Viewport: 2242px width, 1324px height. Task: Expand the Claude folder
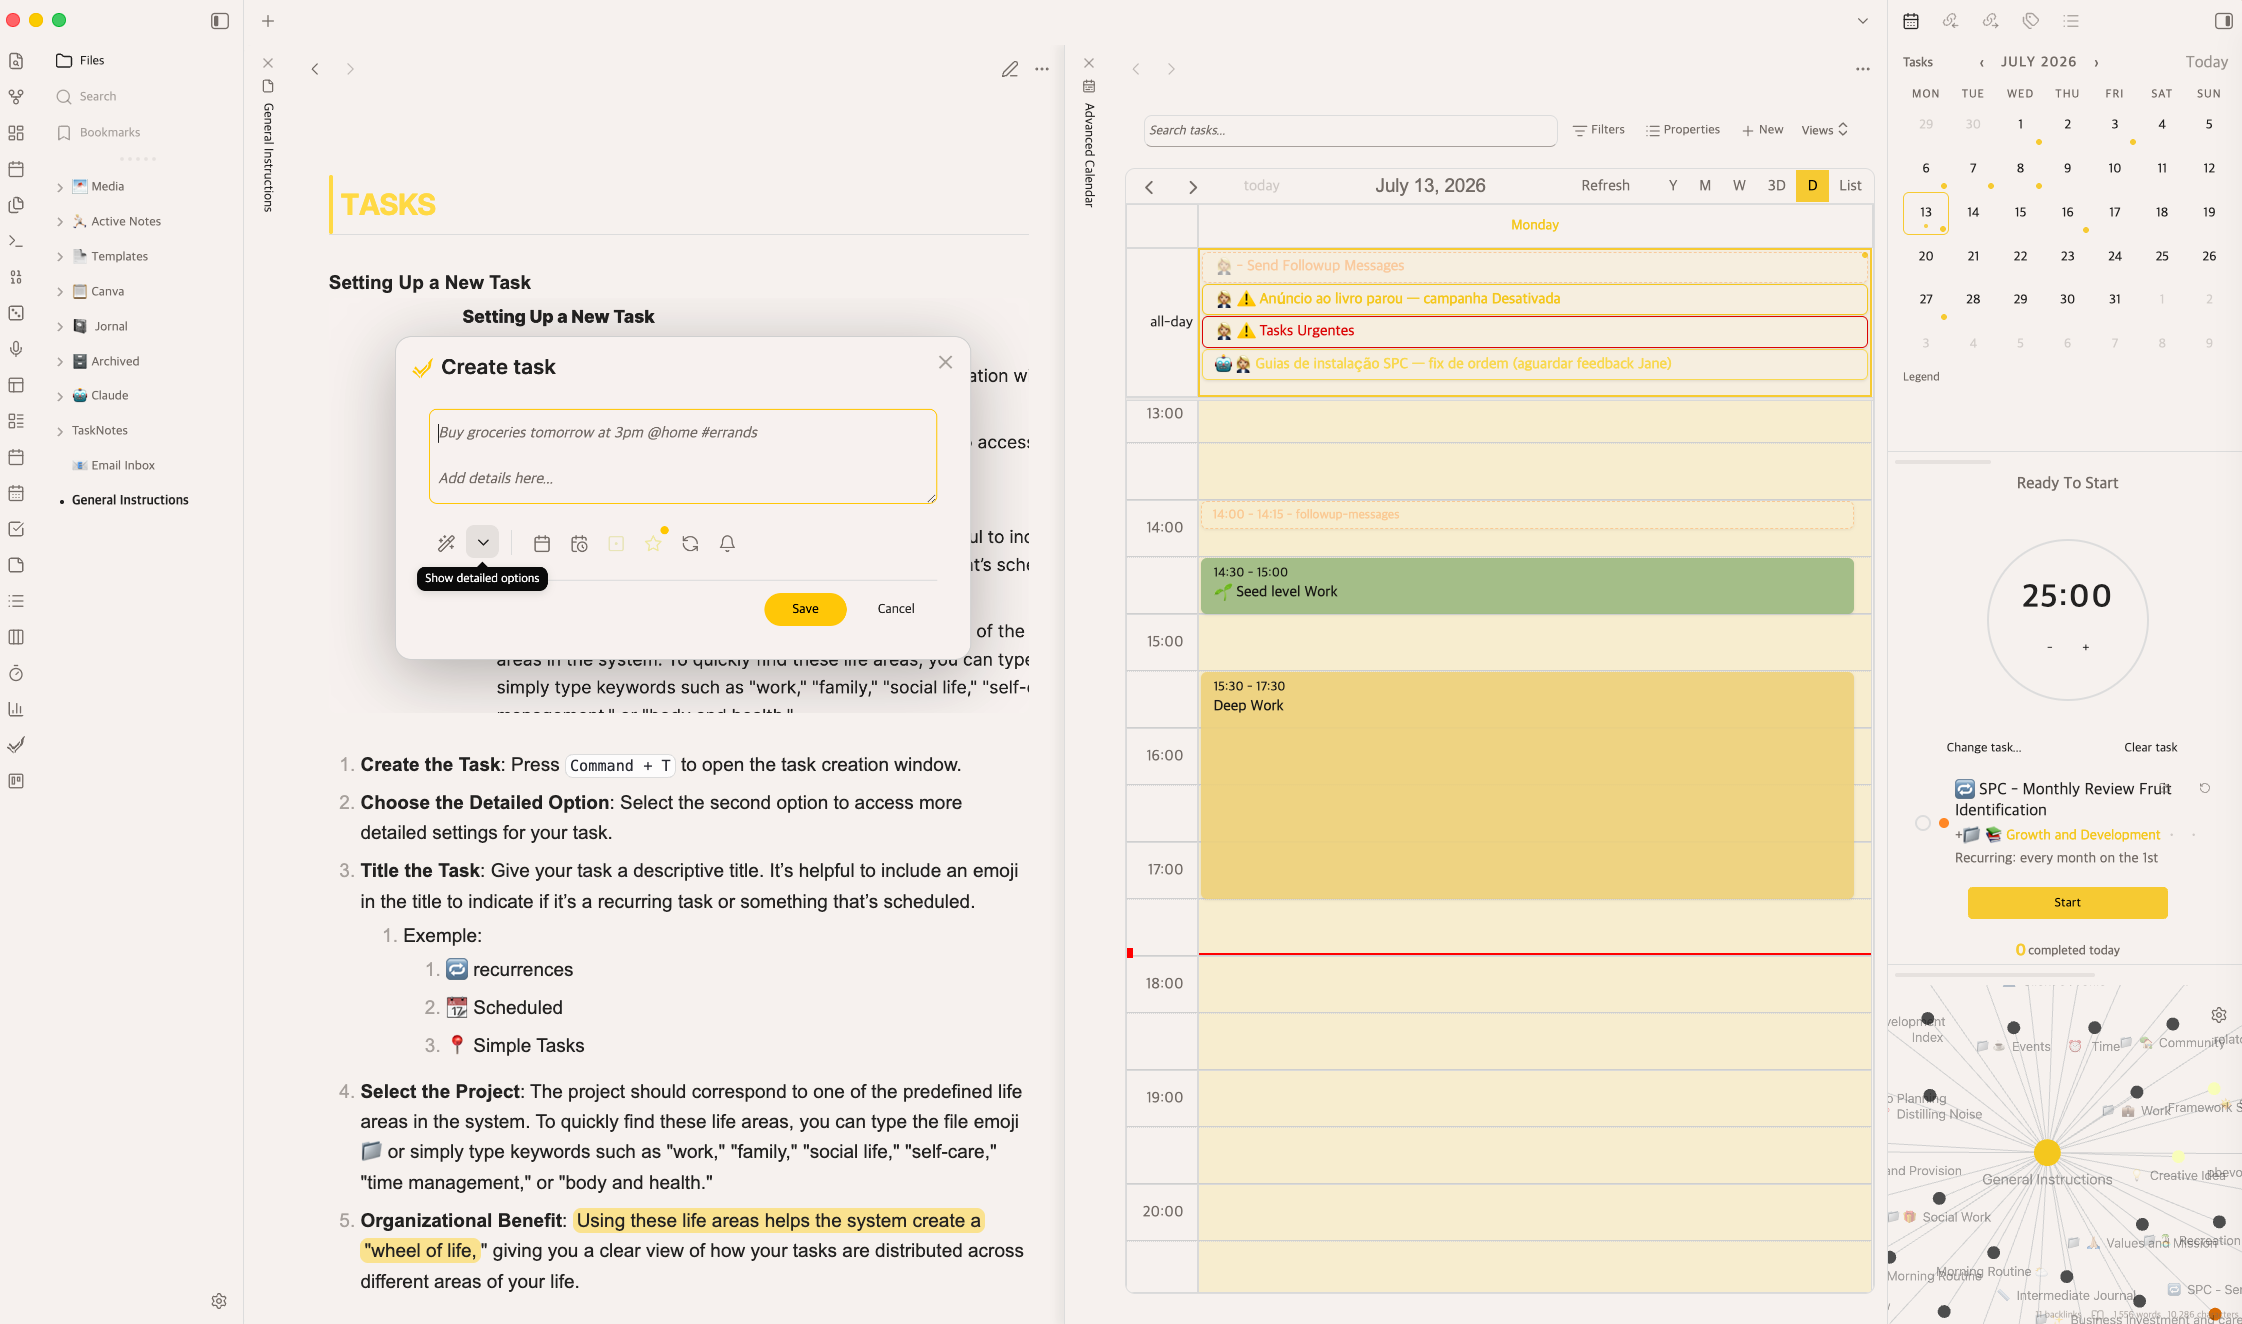tap(60, 396)
